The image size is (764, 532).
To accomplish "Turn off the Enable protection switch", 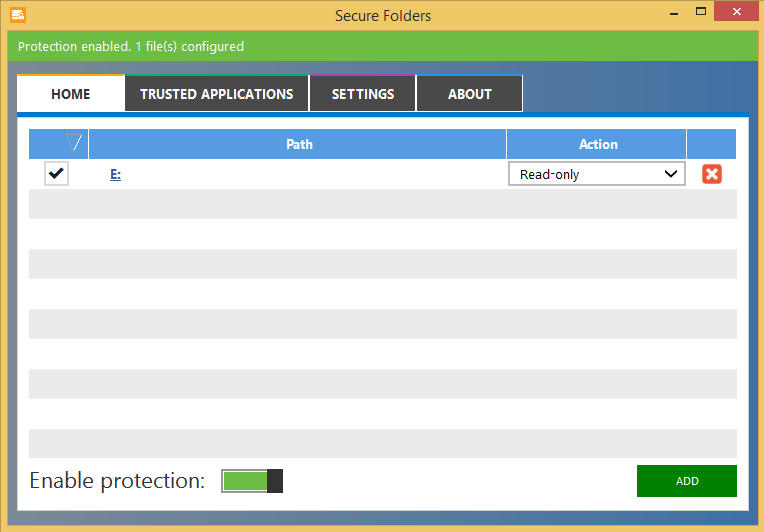I will coord(252,481).
